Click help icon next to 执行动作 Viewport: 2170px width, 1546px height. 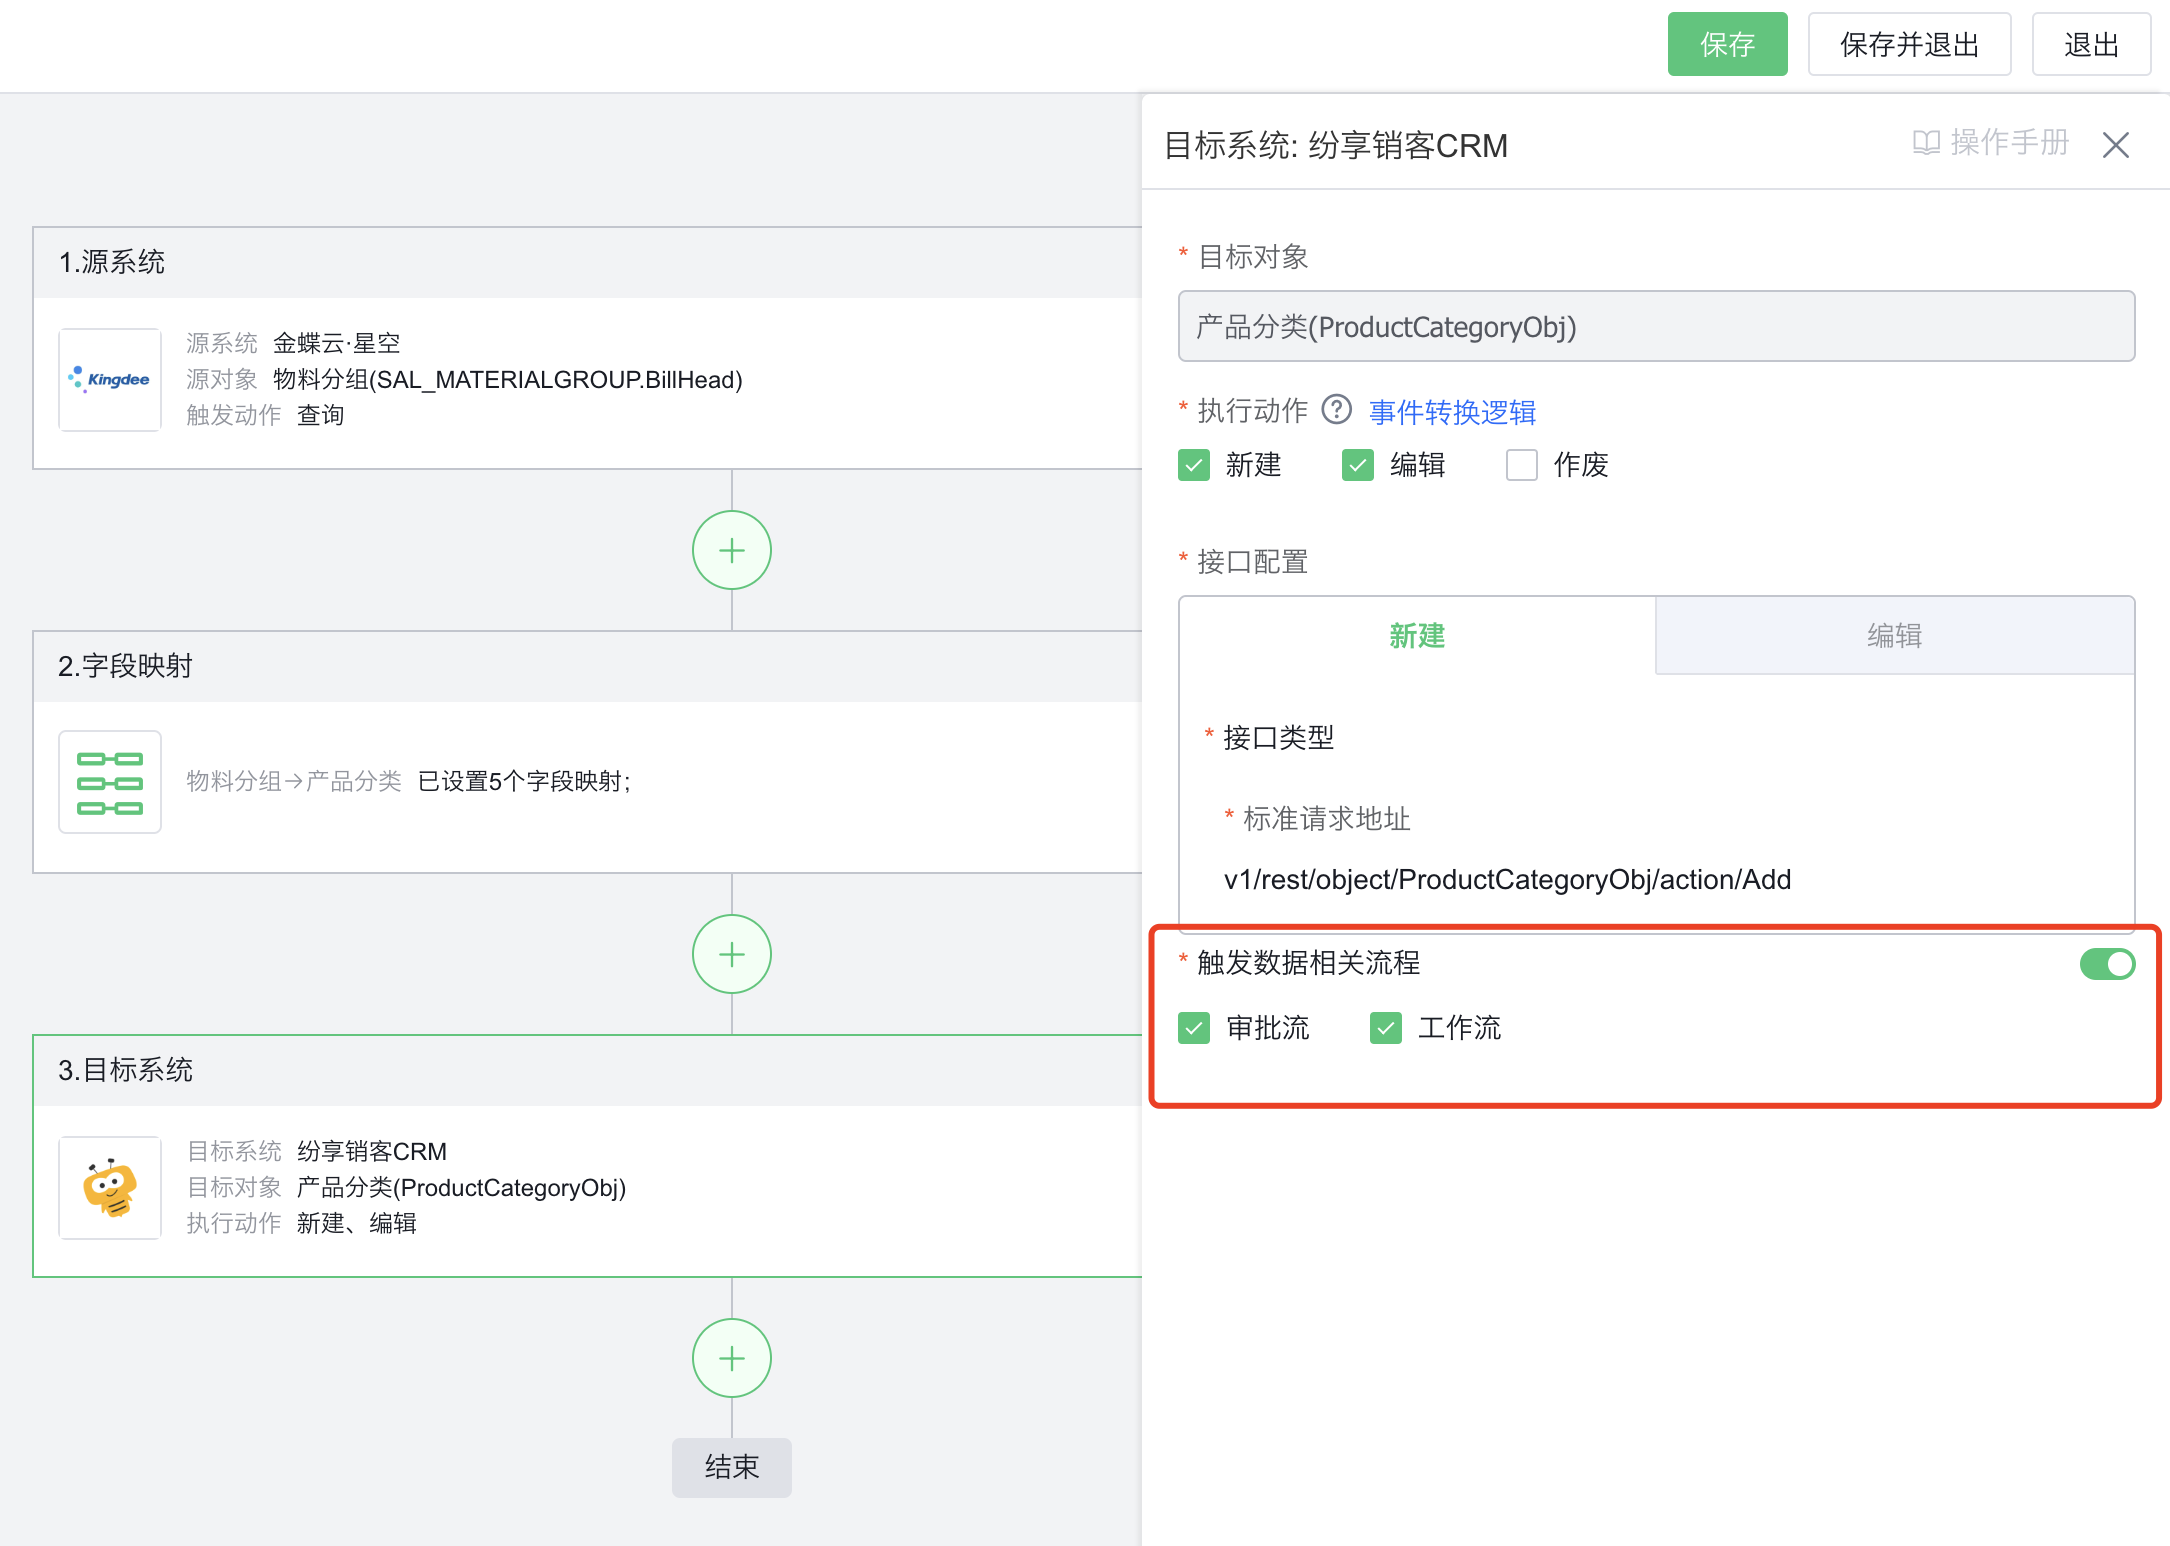(x=1336, y=410)
